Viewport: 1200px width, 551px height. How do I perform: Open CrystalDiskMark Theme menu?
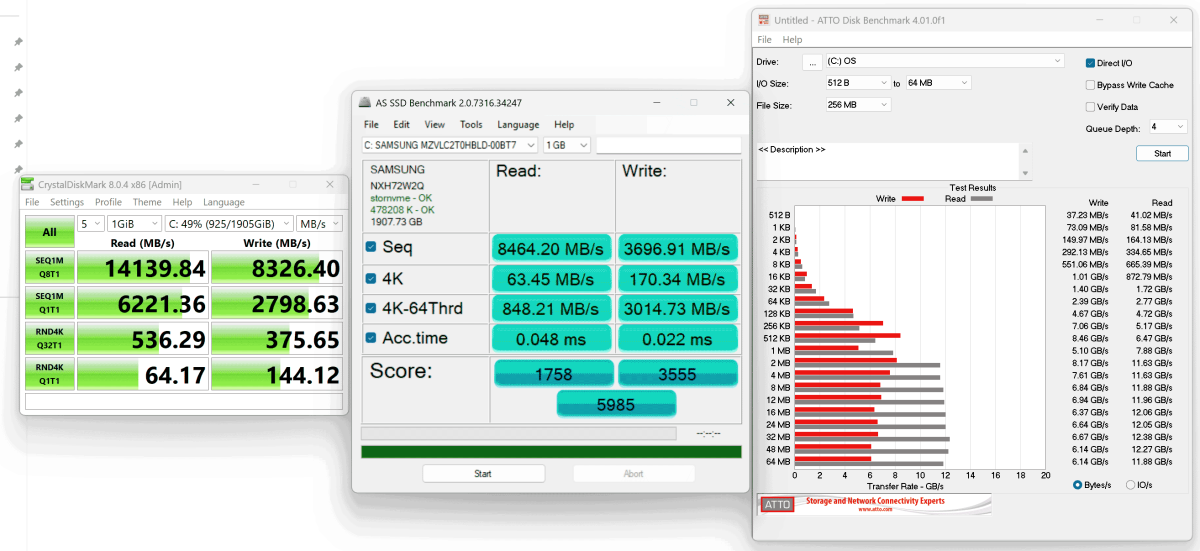click(147, 203)
